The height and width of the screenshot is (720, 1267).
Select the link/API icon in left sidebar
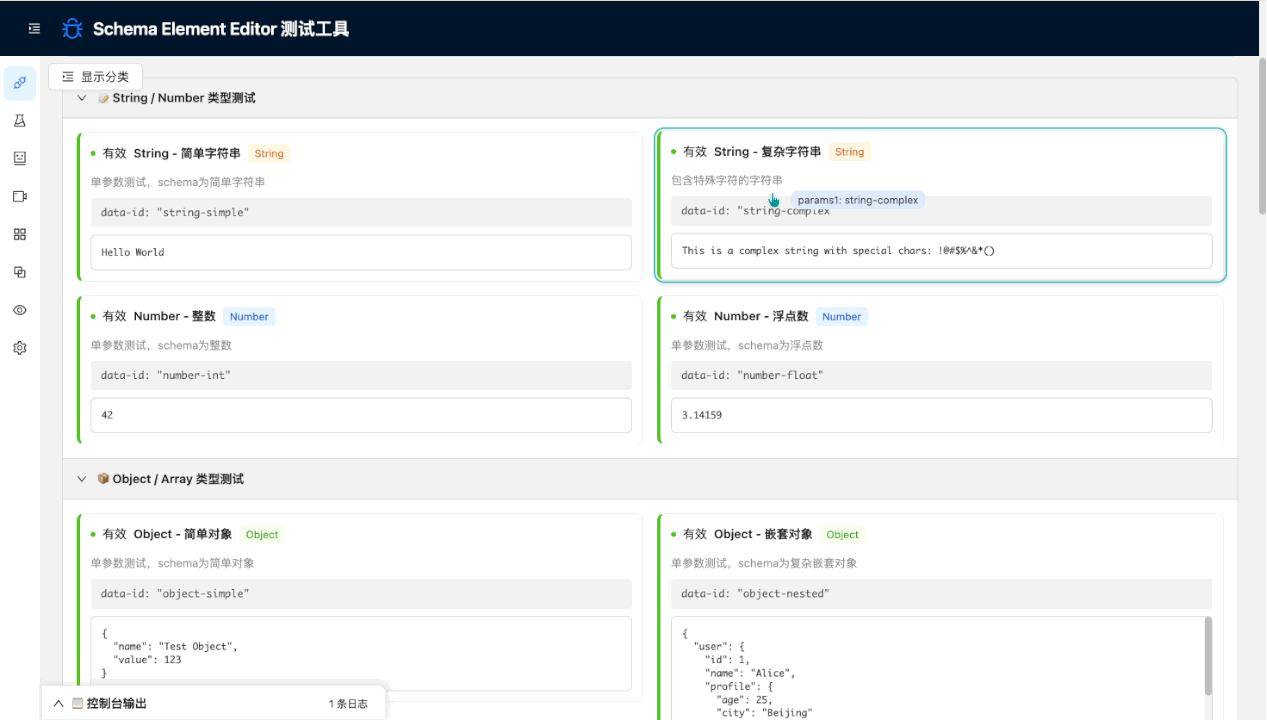pos(20,83)
